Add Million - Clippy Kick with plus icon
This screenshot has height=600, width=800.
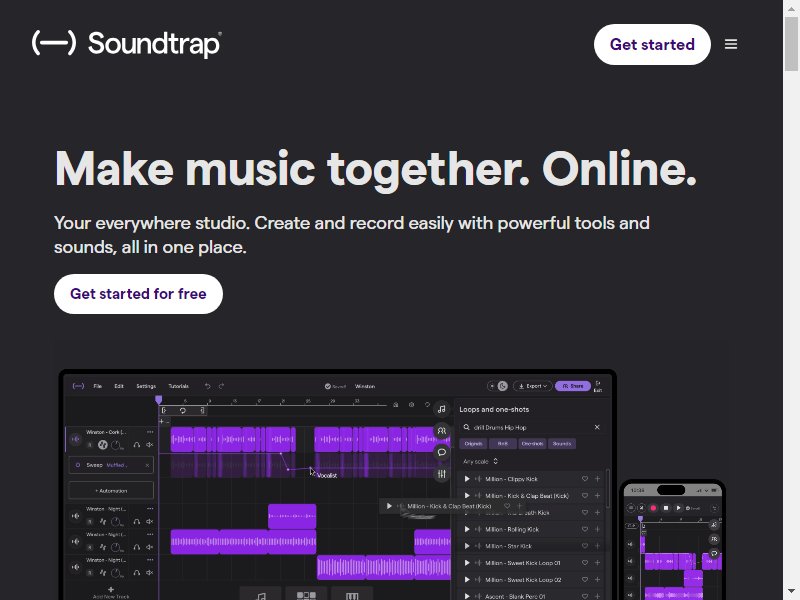coord(597,479)
